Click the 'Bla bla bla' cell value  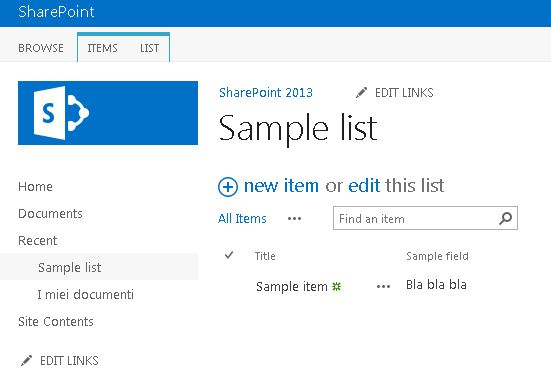tap(436, 285)
